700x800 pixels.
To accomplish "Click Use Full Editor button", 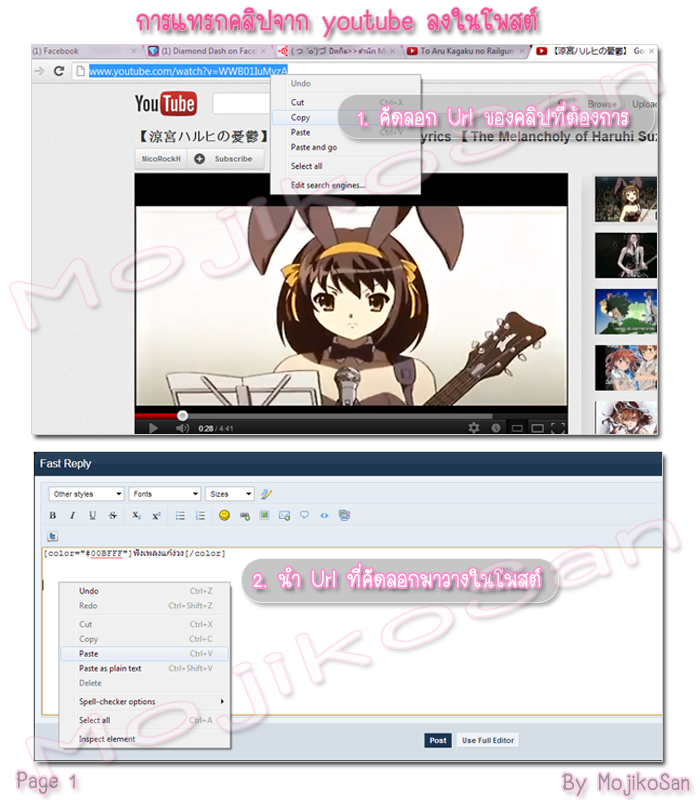I will click(488, 740).
